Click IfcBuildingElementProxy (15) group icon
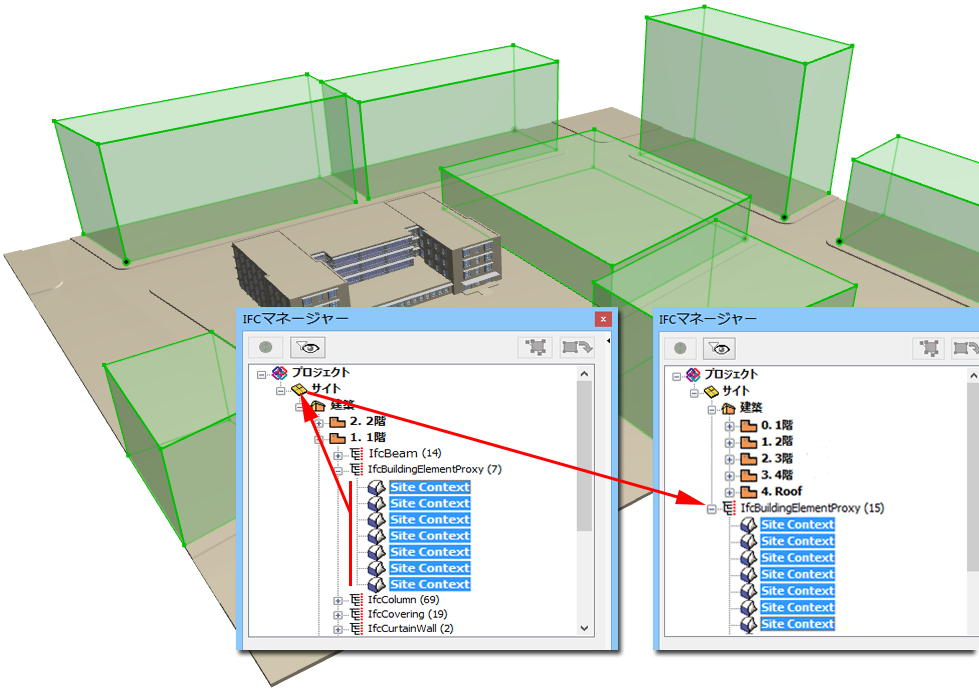Screen dimensions: 979x694 (x=729, y=508)
